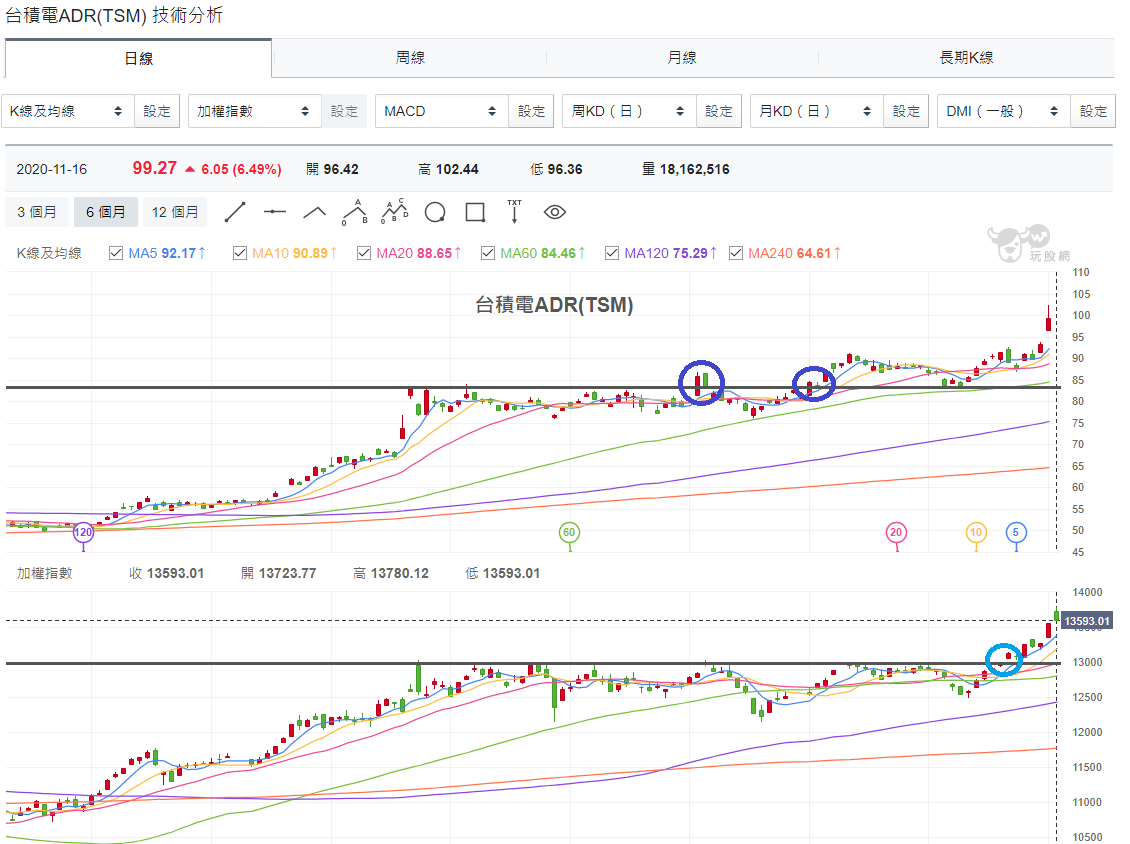Switch to the 月線 monthly chart tab
Image resolution: width=1130 pixels, height=844 pixels.
[682, 58]
